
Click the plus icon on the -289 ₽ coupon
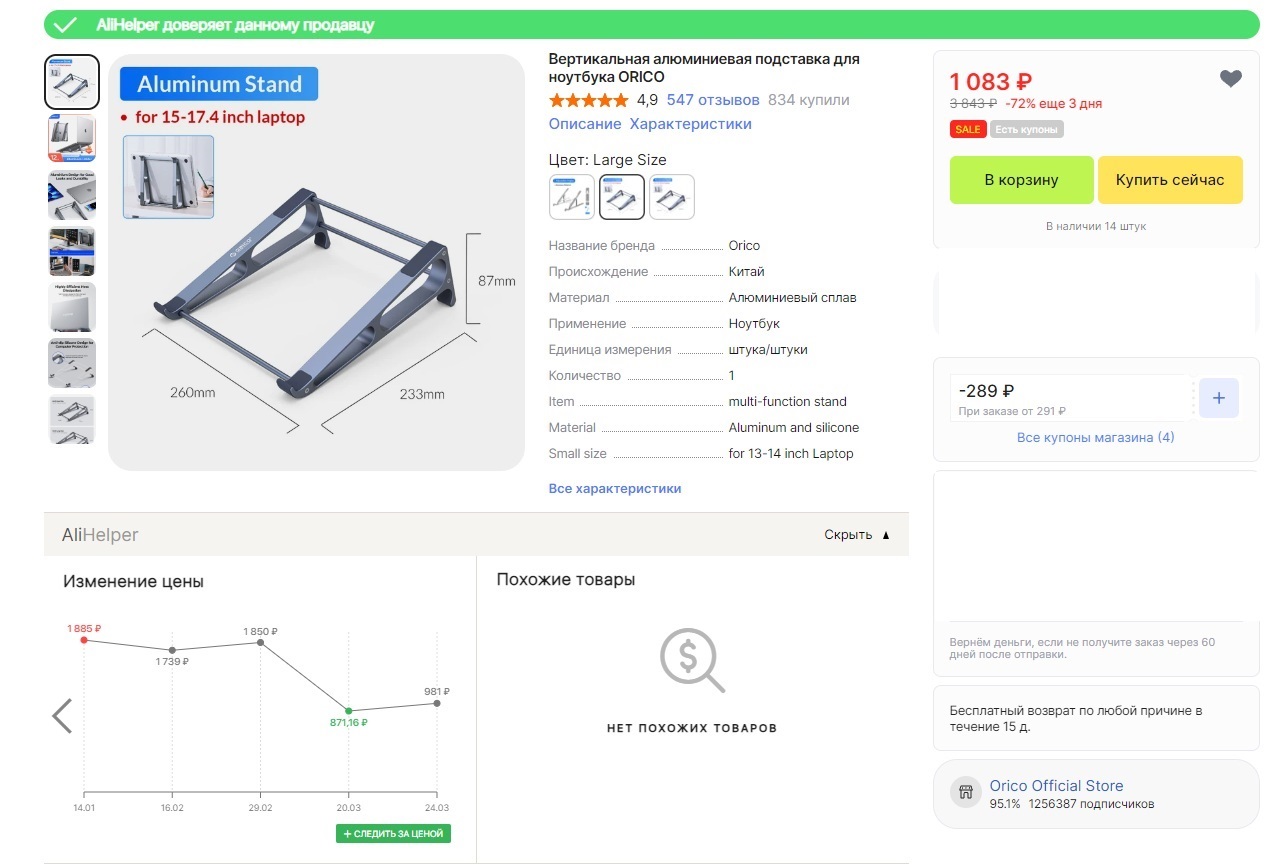[1218, 398]
